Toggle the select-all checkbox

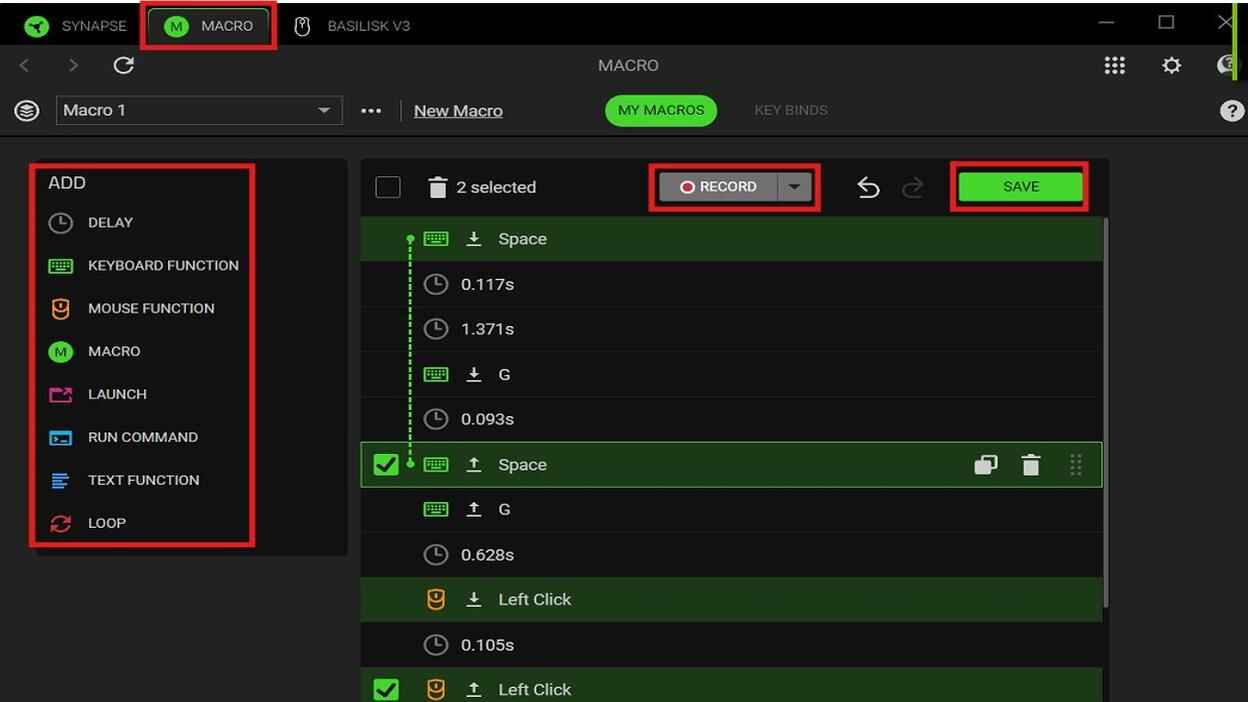pyautogui.click(x=388, y=187)
